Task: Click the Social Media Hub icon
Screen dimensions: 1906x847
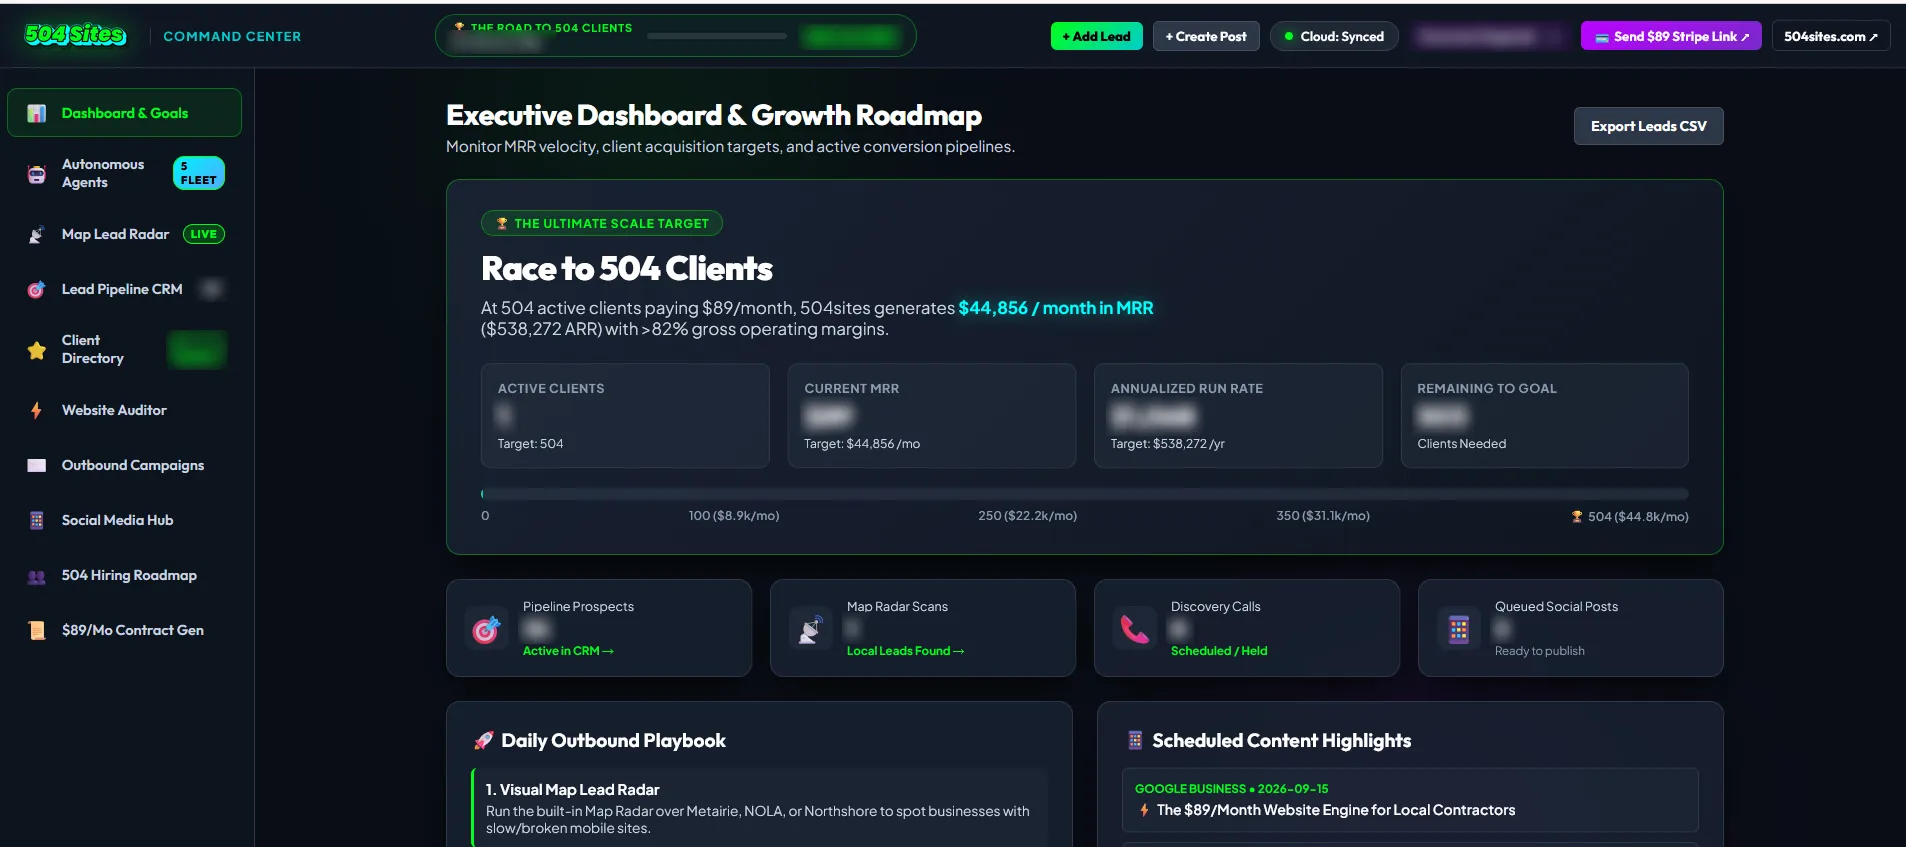Action: click(x=37, y=520)
